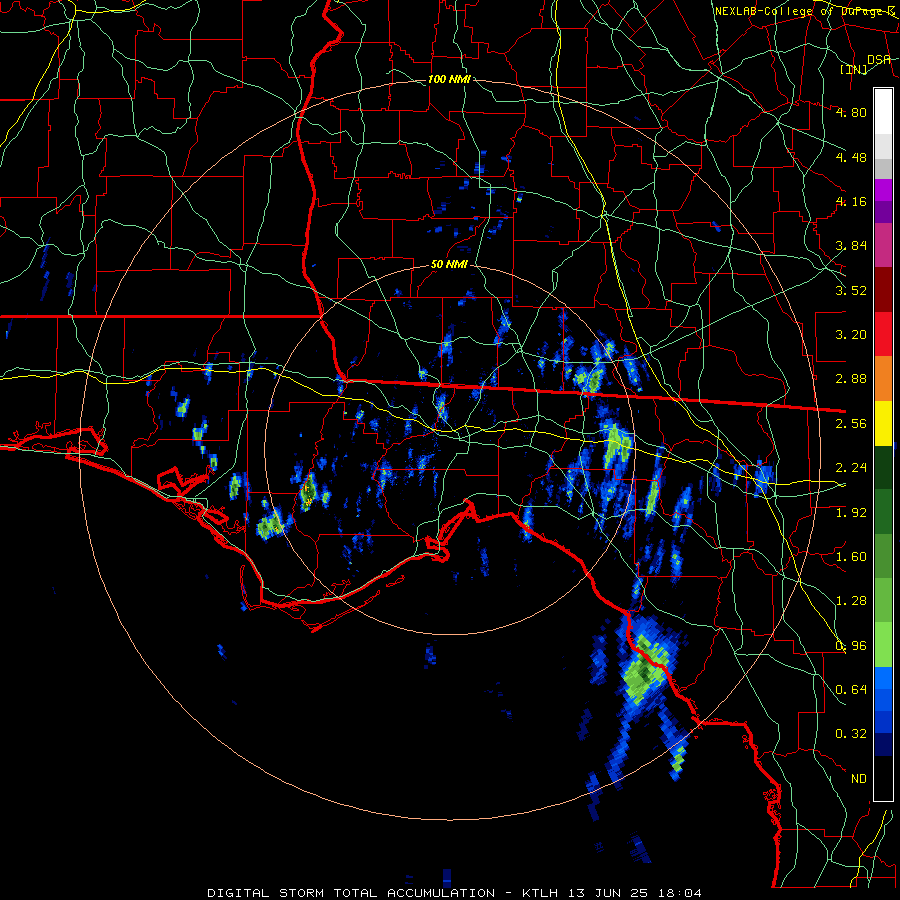Pick the pink swatch beside 3.84

click(883, 246)
